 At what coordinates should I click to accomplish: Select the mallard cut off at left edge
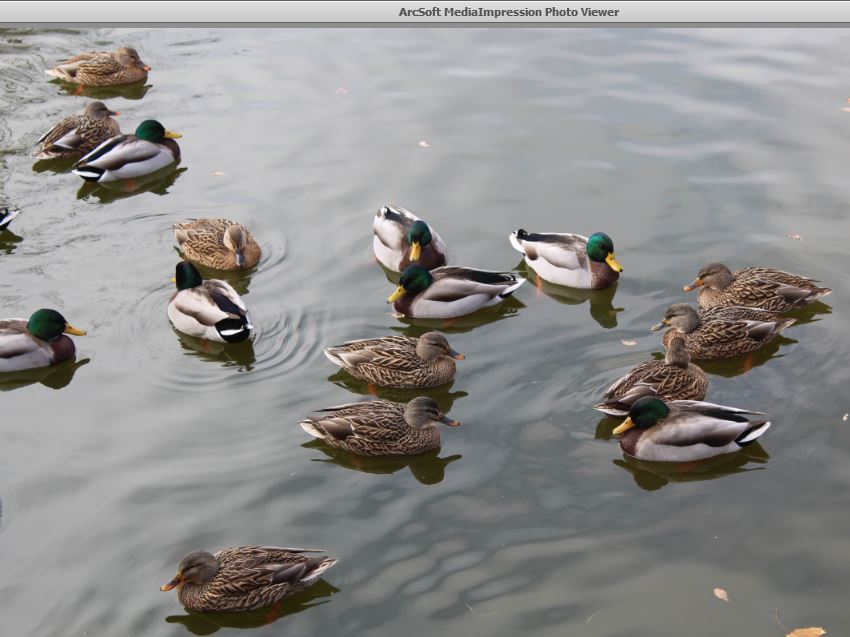pyautogui.click(x=37, y=340)
